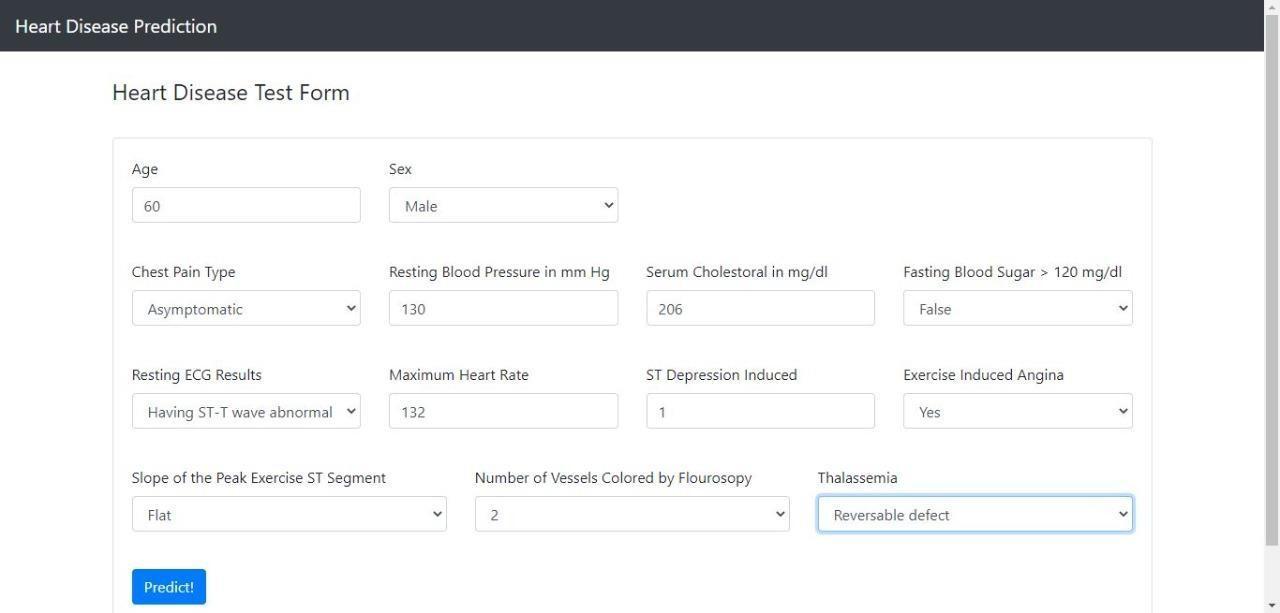Click the Heart Disease Test Form heading

[x=231, y=93]
